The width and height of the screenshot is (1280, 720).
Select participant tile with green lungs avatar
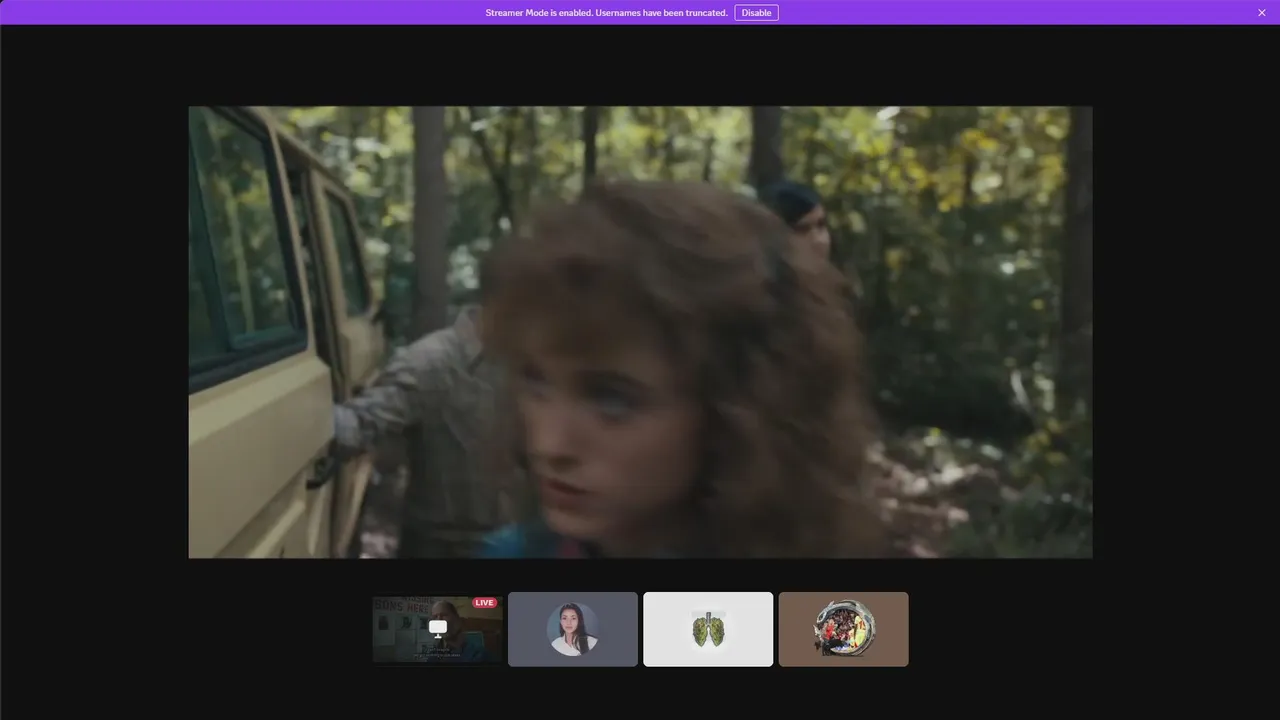pos(708,629)
